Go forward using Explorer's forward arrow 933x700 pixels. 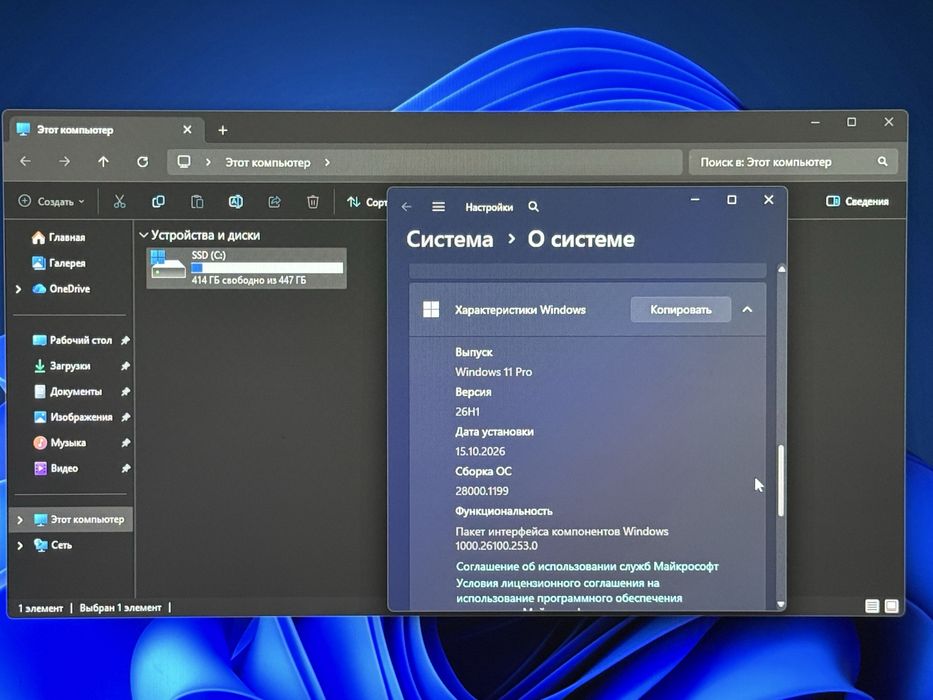pyautogui.click(x=64, y=161)
